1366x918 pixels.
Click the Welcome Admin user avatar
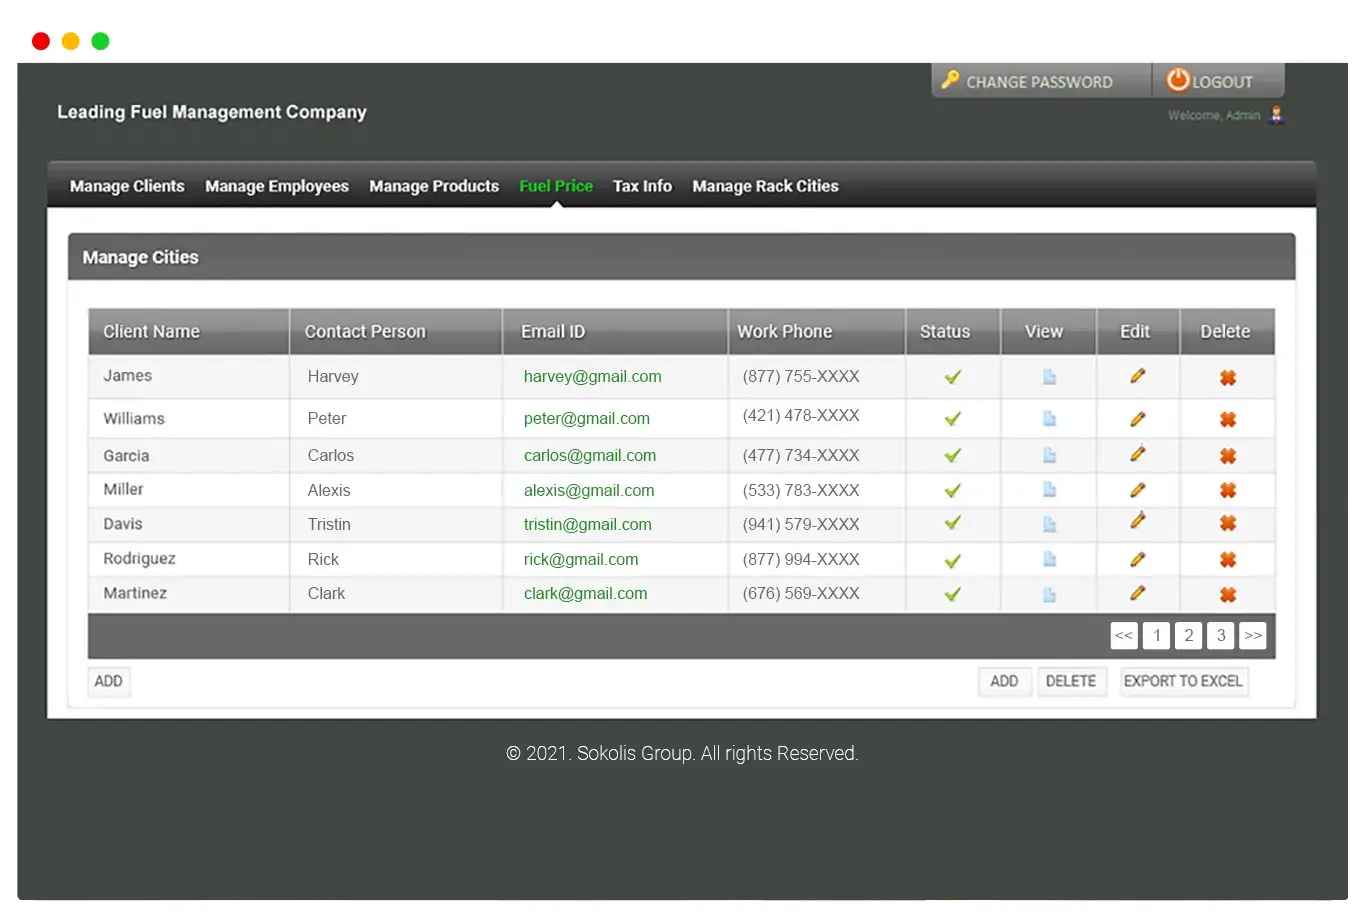[1275, 114]
